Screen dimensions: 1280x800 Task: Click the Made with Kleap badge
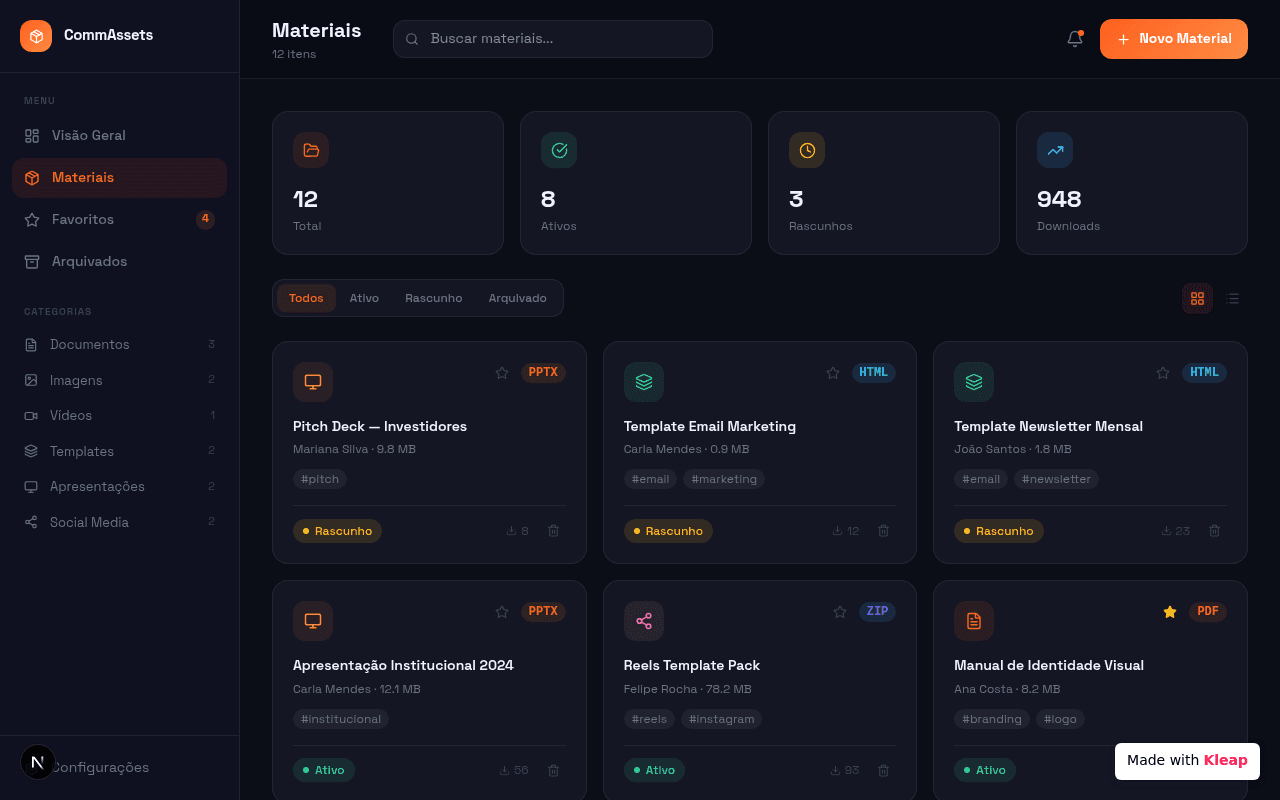click(x=1187, y=760)
